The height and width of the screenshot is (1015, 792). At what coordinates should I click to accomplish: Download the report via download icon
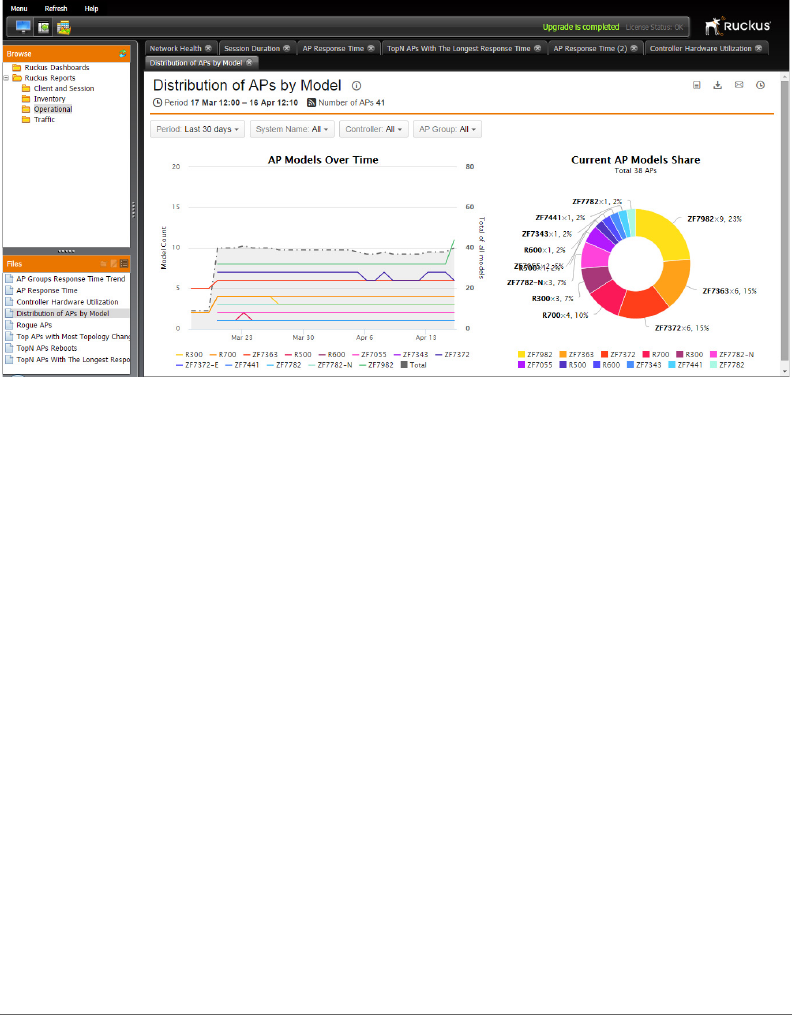coord(718,85)
